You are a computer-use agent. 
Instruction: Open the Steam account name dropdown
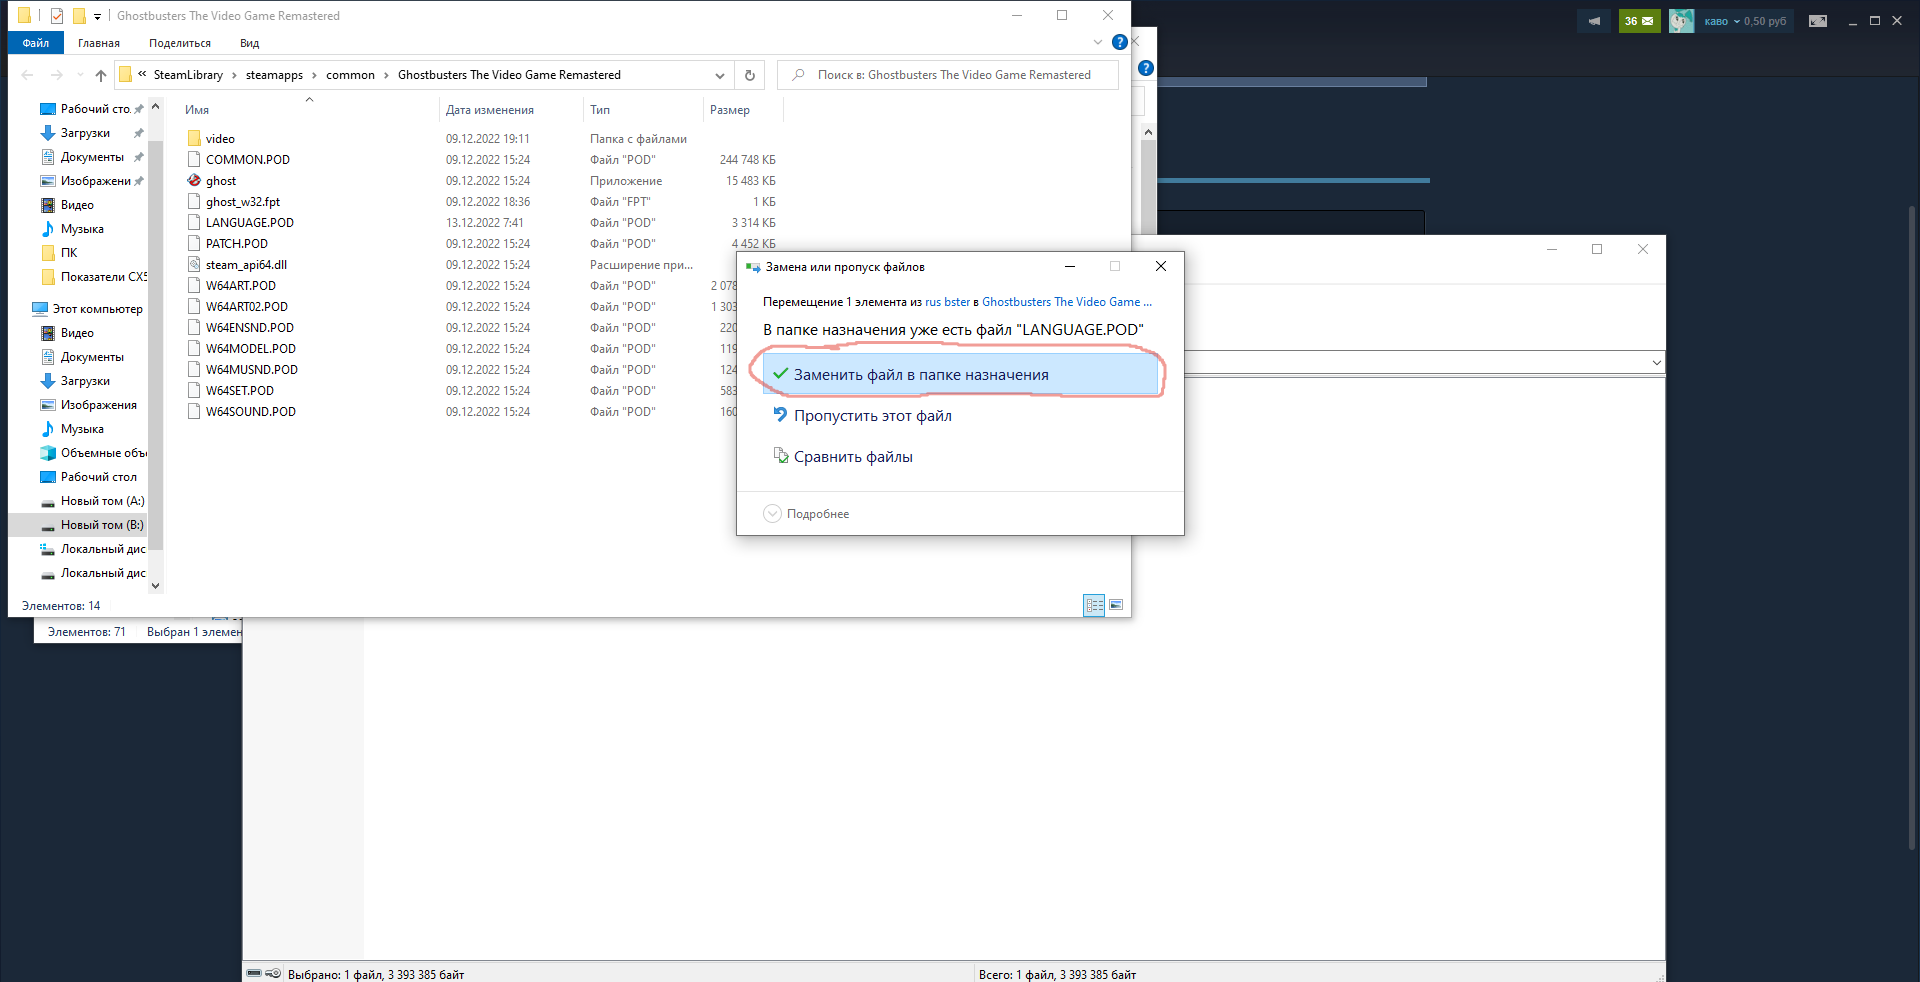[1723, 21]
